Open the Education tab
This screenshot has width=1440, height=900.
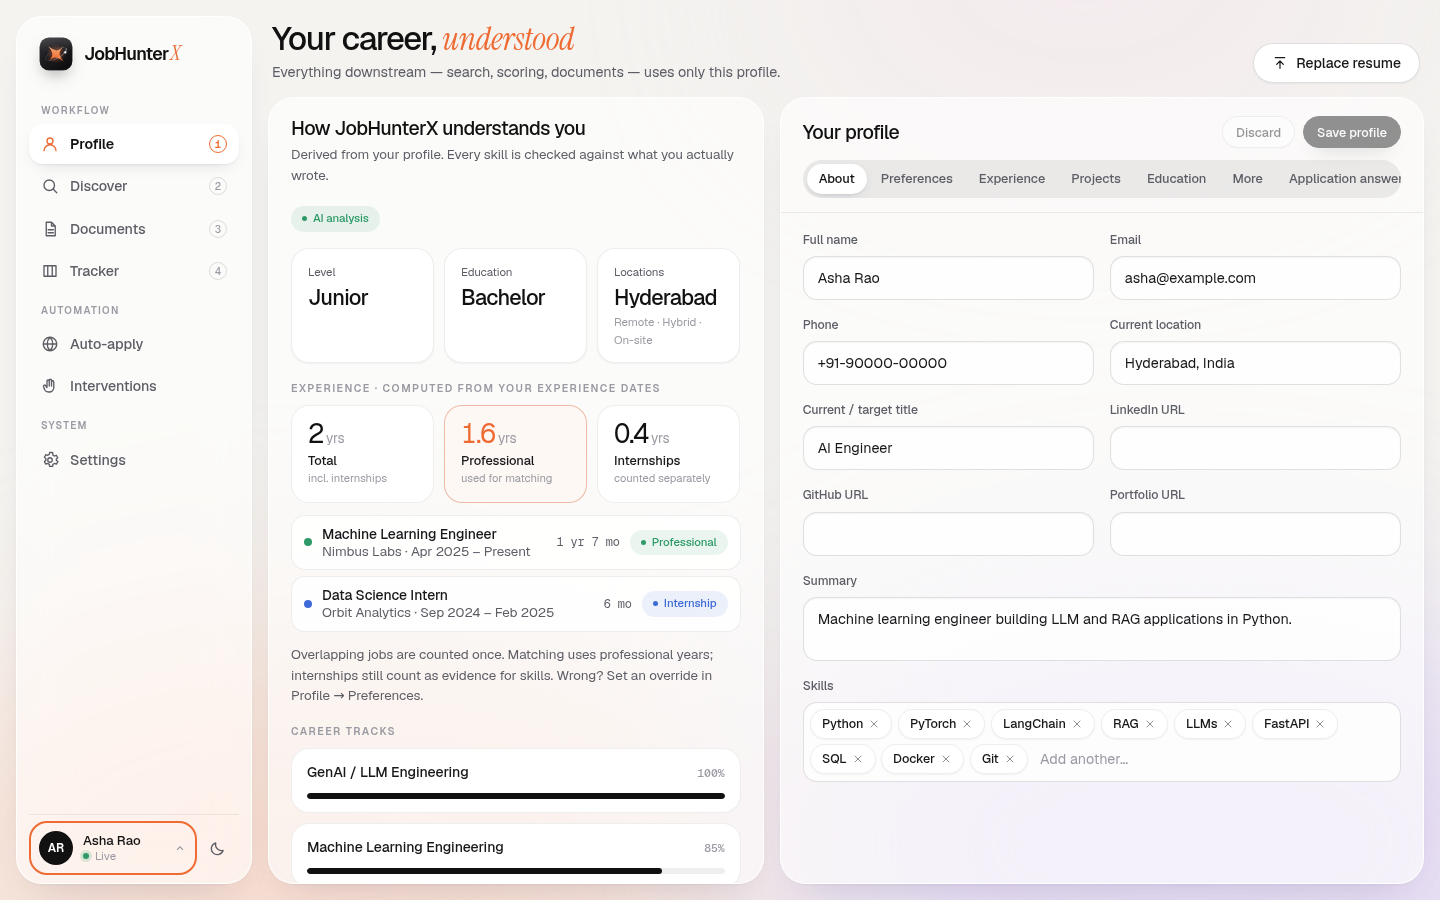pos(1176,179)
